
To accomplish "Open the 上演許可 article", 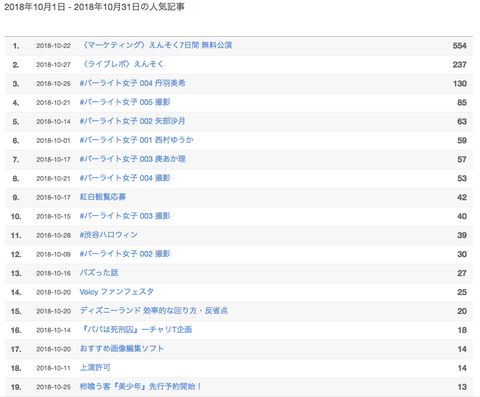I will [95, 368].
